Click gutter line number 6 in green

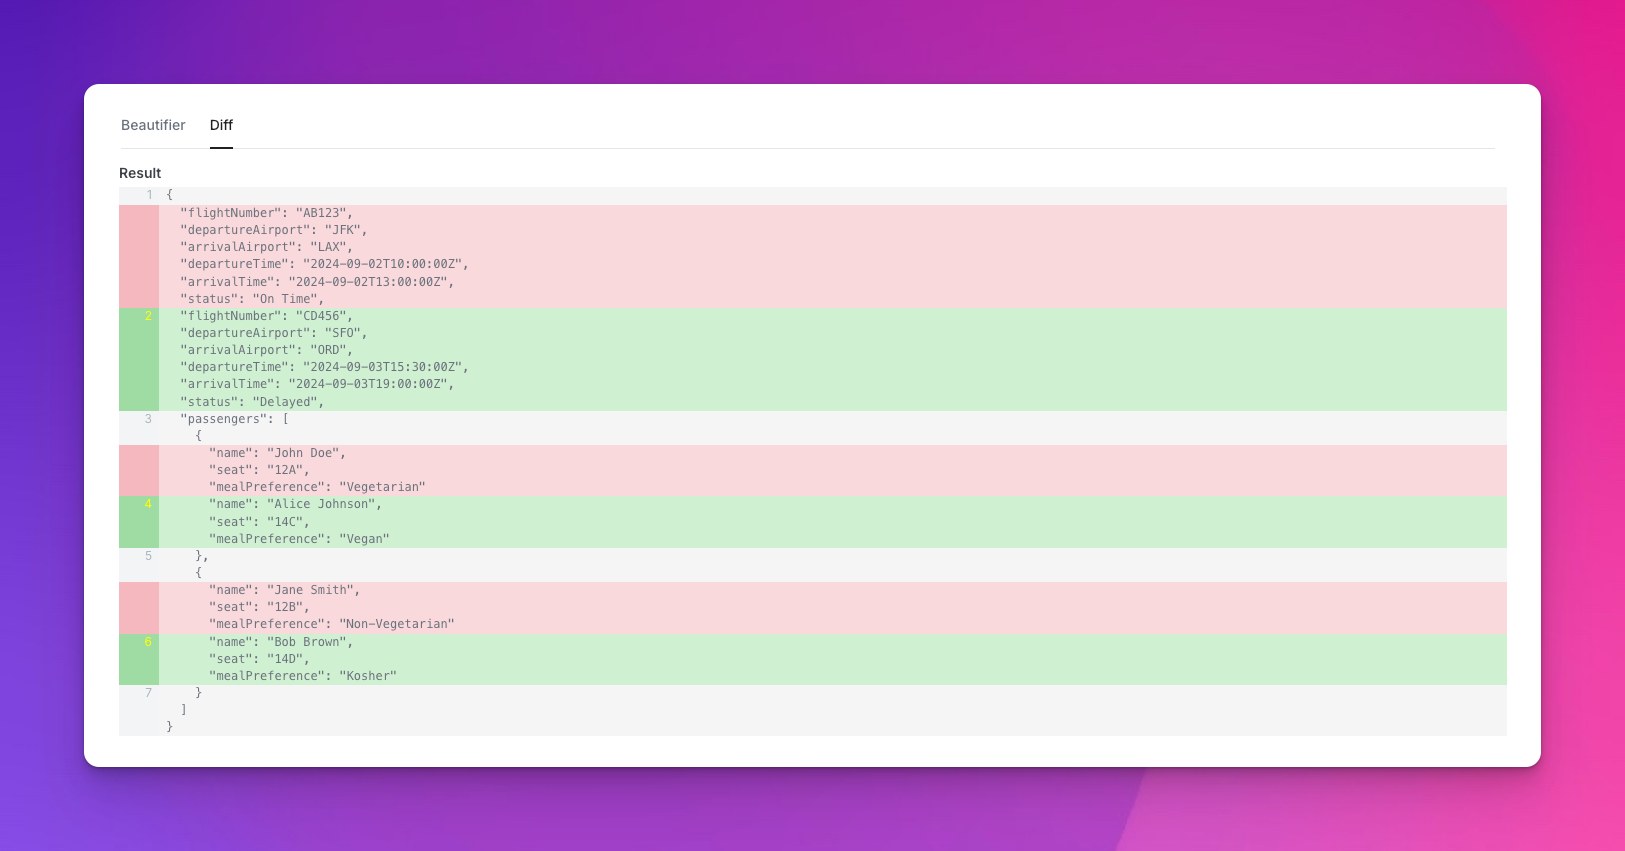tap(149, 642)
